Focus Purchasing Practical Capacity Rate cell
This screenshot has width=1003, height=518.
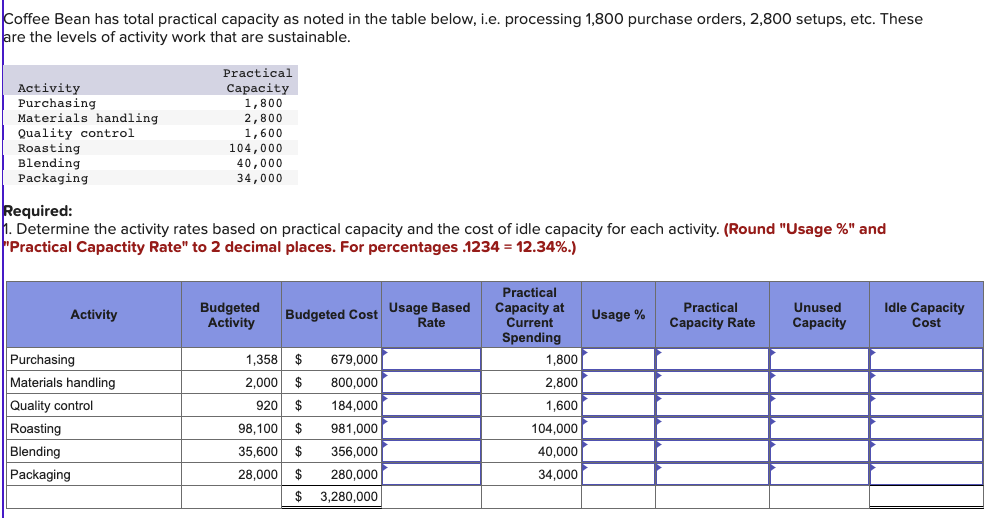click(713, 359)
